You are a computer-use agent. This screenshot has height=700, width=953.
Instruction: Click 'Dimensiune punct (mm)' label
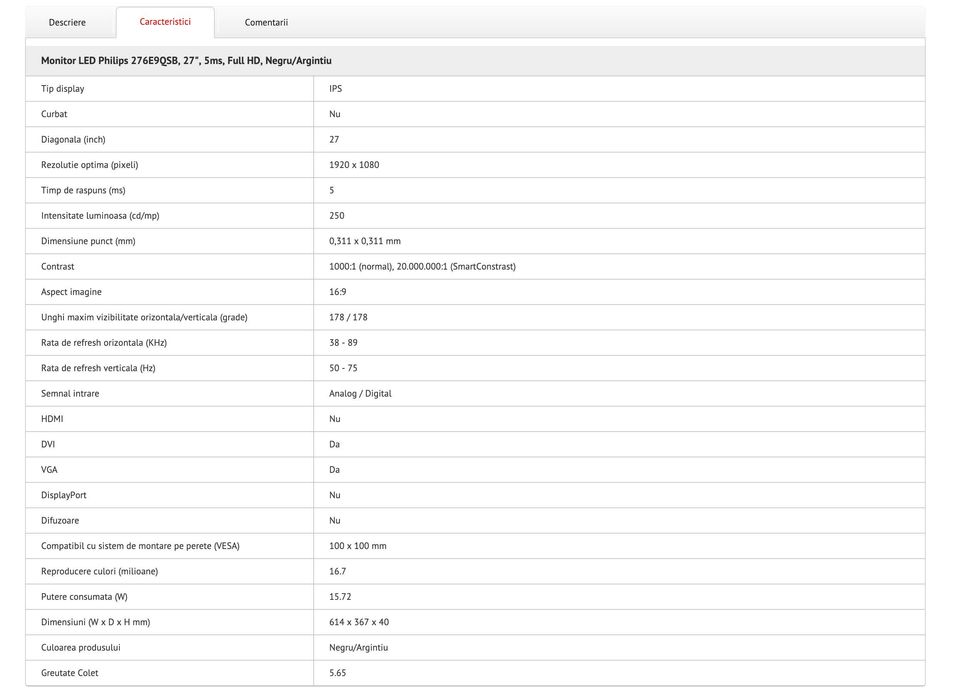(88, 241)
